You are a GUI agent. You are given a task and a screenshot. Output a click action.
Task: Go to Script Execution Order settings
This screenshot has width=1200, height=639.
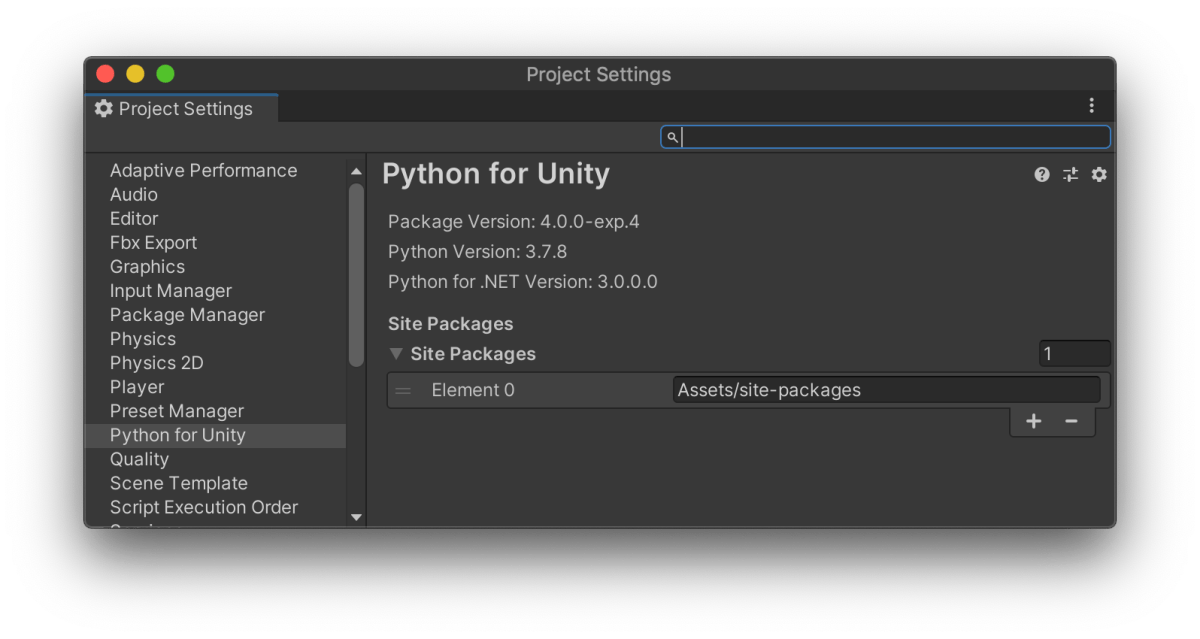[204, 507]
